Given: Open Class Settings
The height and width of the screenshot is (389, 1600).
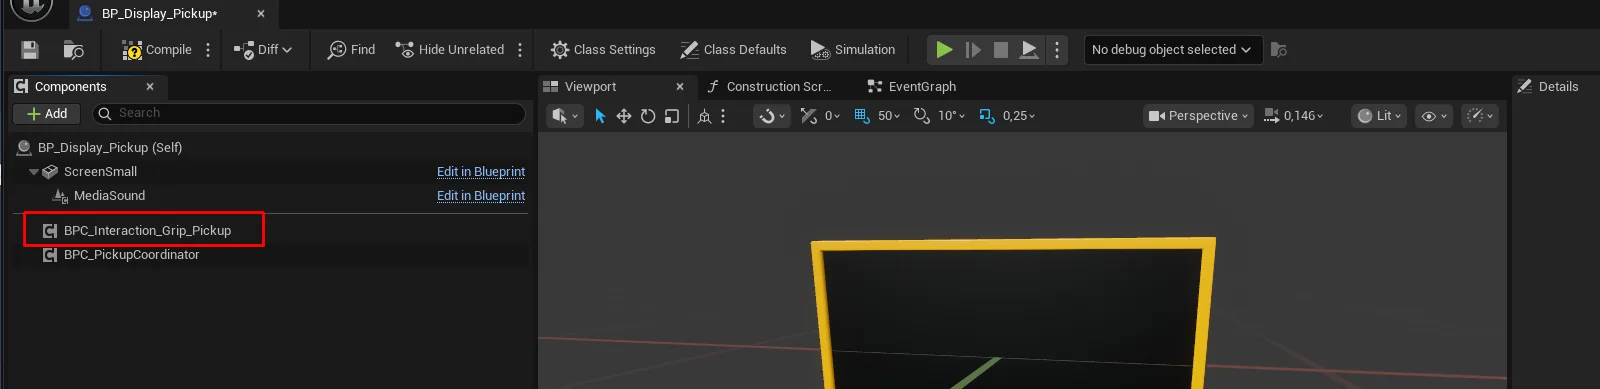Looking at the screenshot, I should (603, 50).
